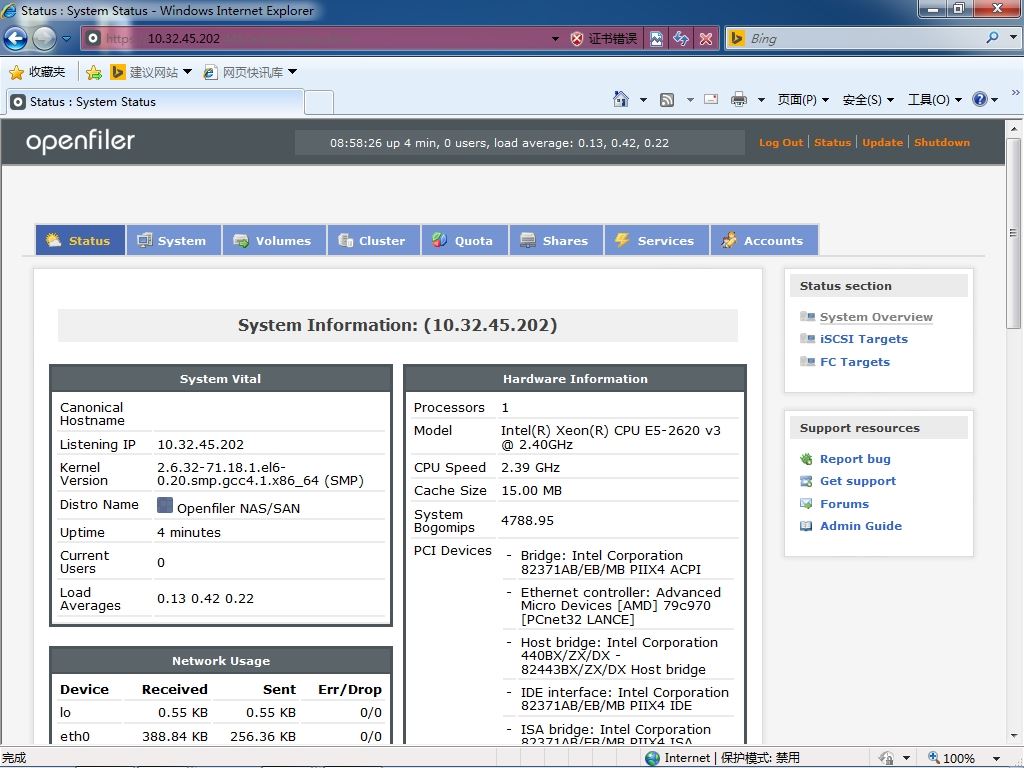Viewport: 1024px width, 768px height.
Task: Click the scrollbar down arrow
Action: coord(1014,735)
